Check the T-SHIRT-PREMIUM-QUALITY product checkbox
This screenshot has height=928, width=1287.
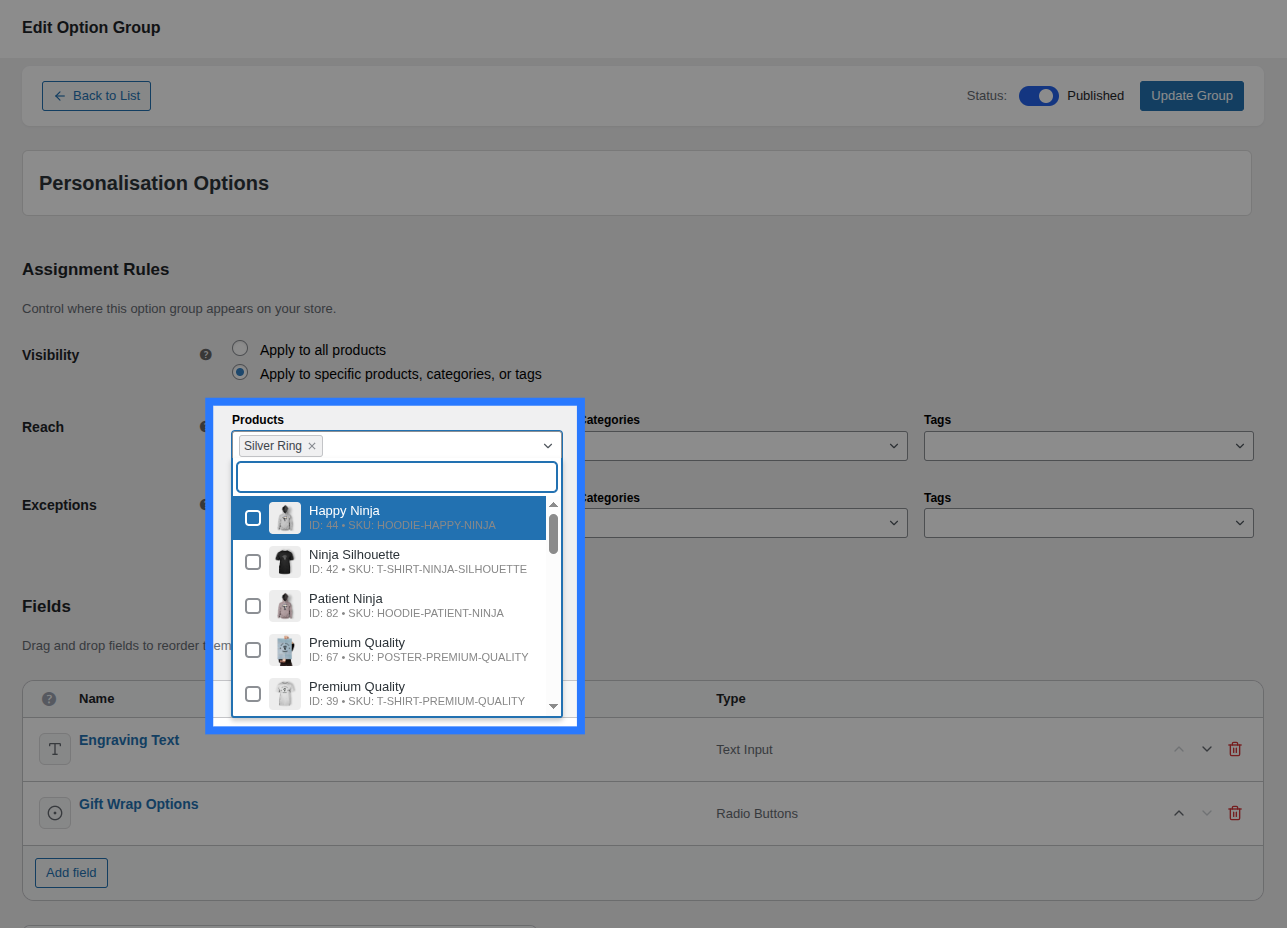coord(253,694)
